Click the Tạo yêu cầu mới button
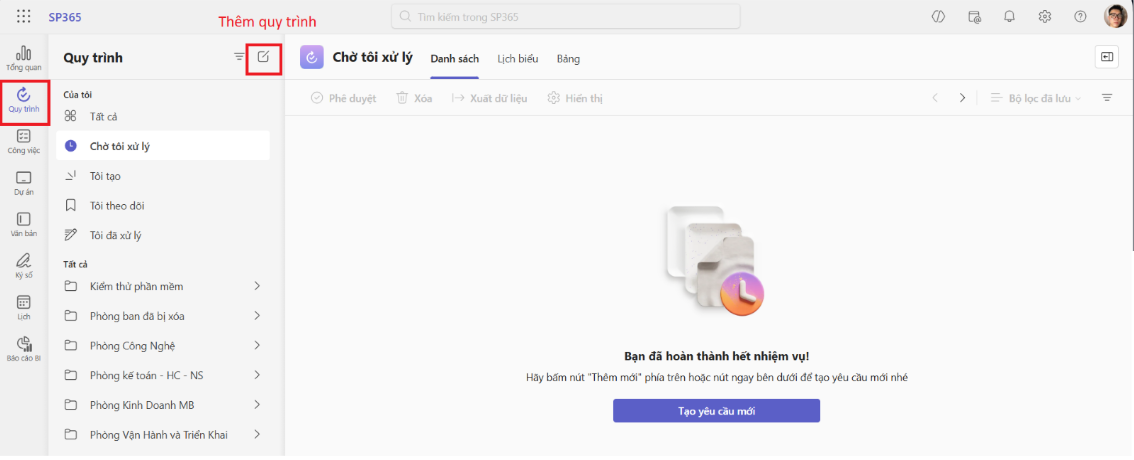1134x460 pixels. pos(716,411)
